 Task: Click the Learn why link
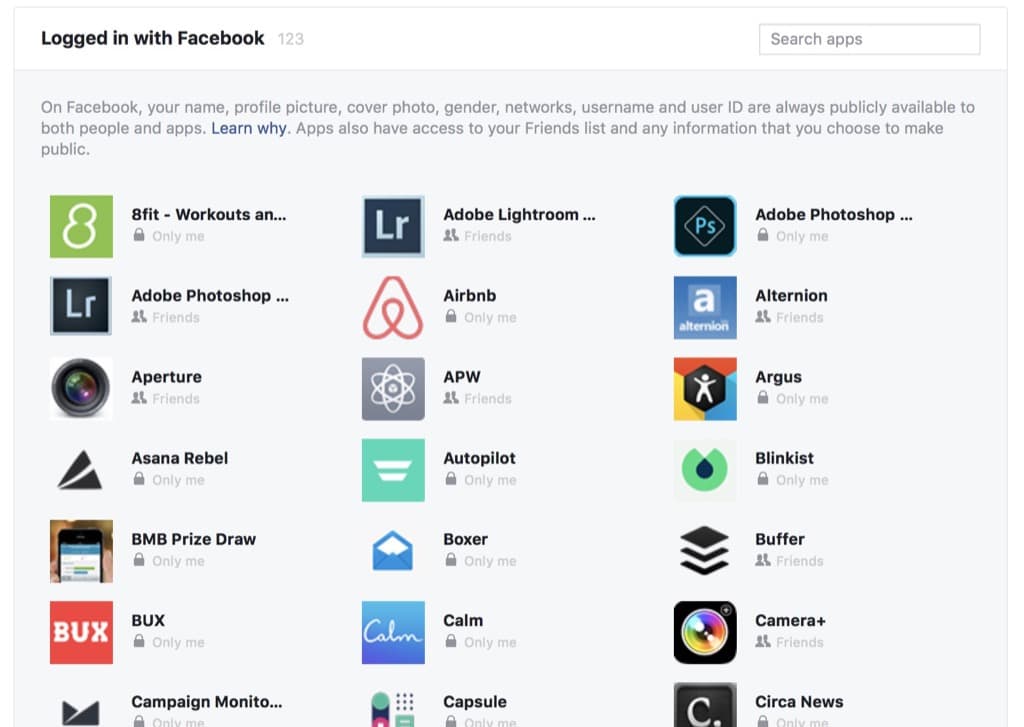tap(249, 128)
